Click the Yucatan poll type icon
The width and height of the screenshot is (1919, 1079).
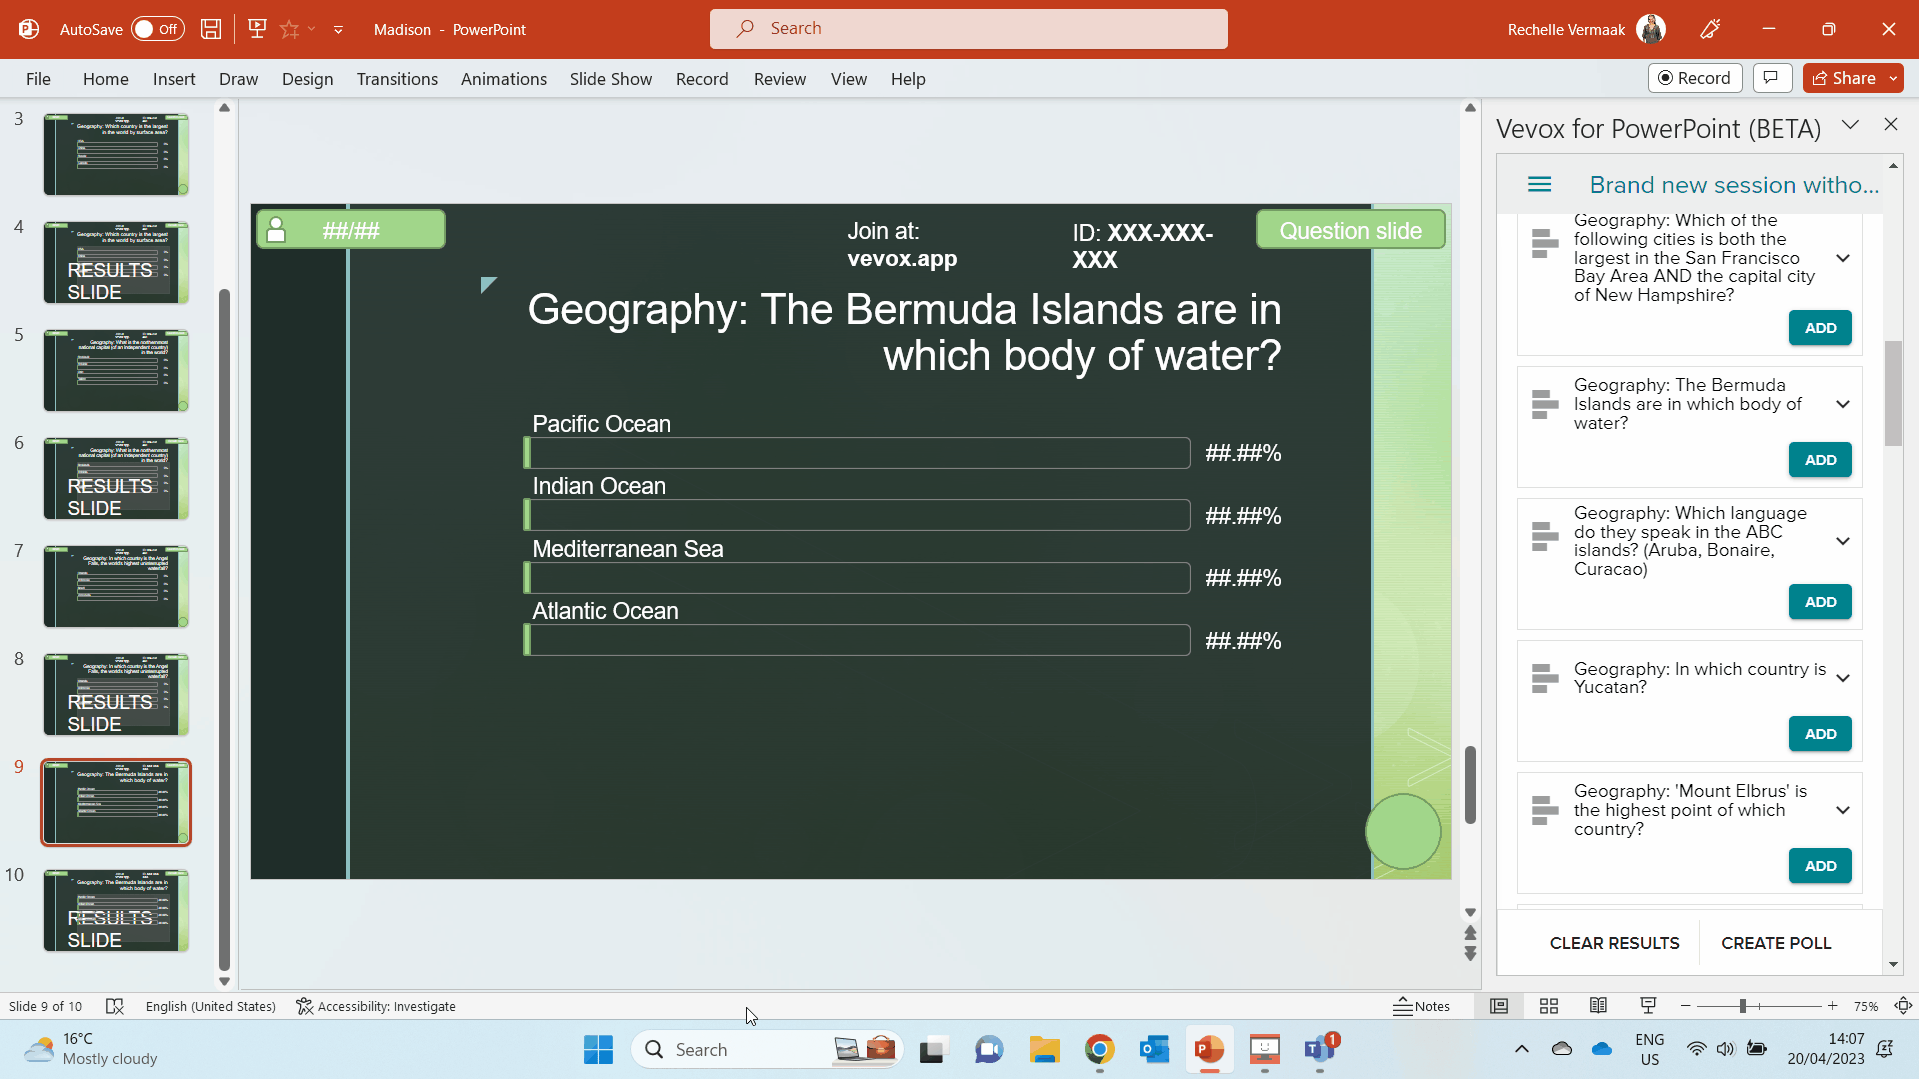click(1544, 678)
